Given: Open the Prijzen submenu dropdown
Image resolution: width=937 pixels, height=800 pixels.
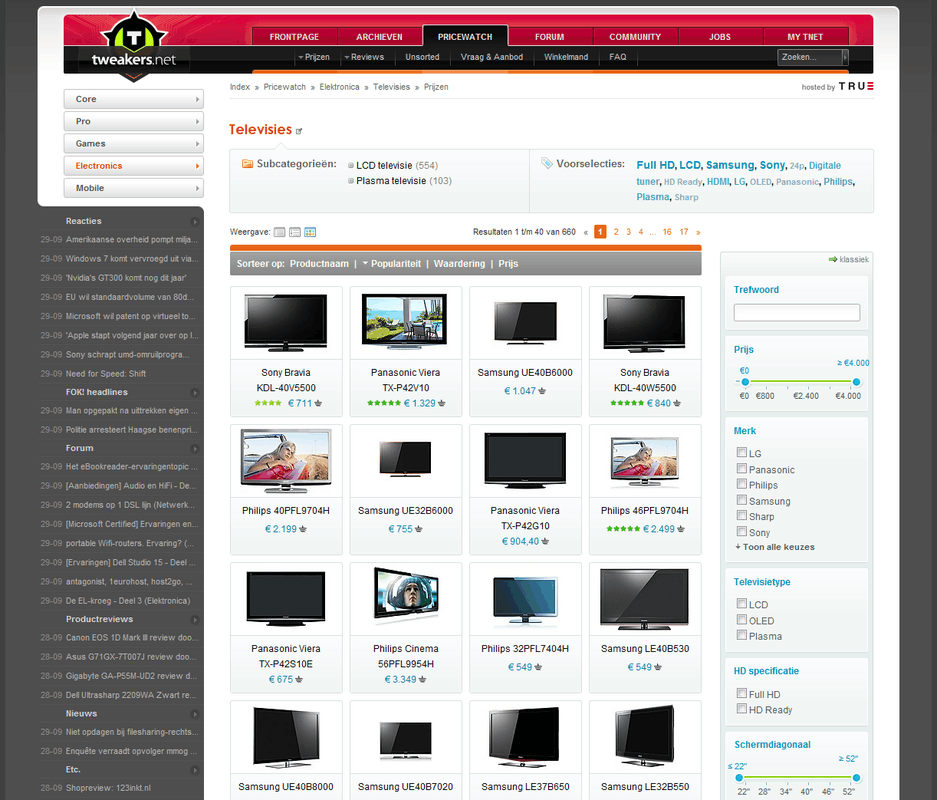Looking at the screenshot, I should [314, 57].
